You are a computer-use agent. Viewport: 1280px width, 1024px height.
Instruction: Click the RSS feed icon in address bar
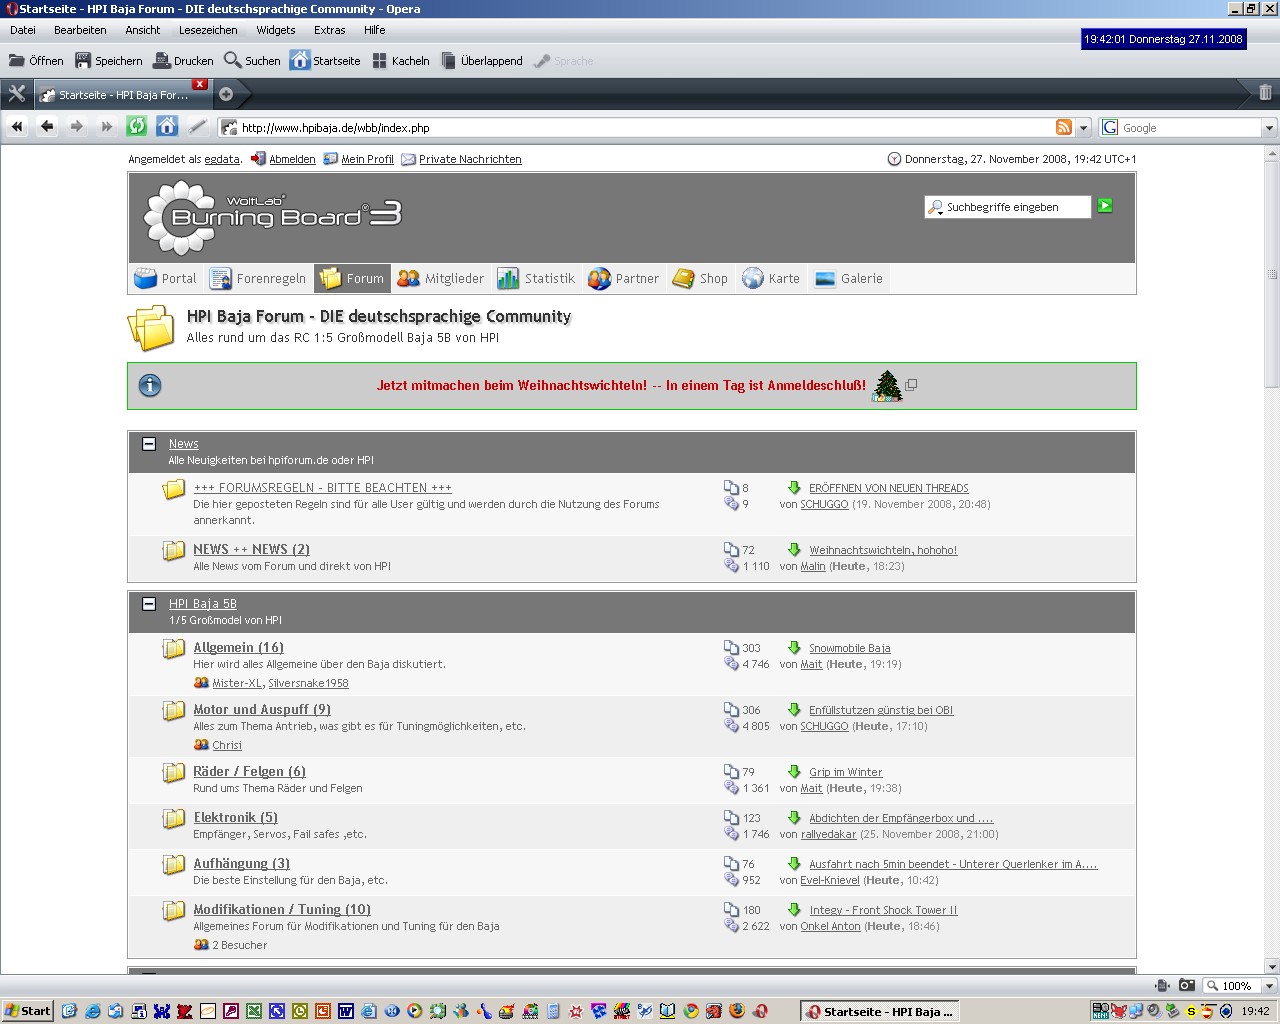click(1064, 127)
